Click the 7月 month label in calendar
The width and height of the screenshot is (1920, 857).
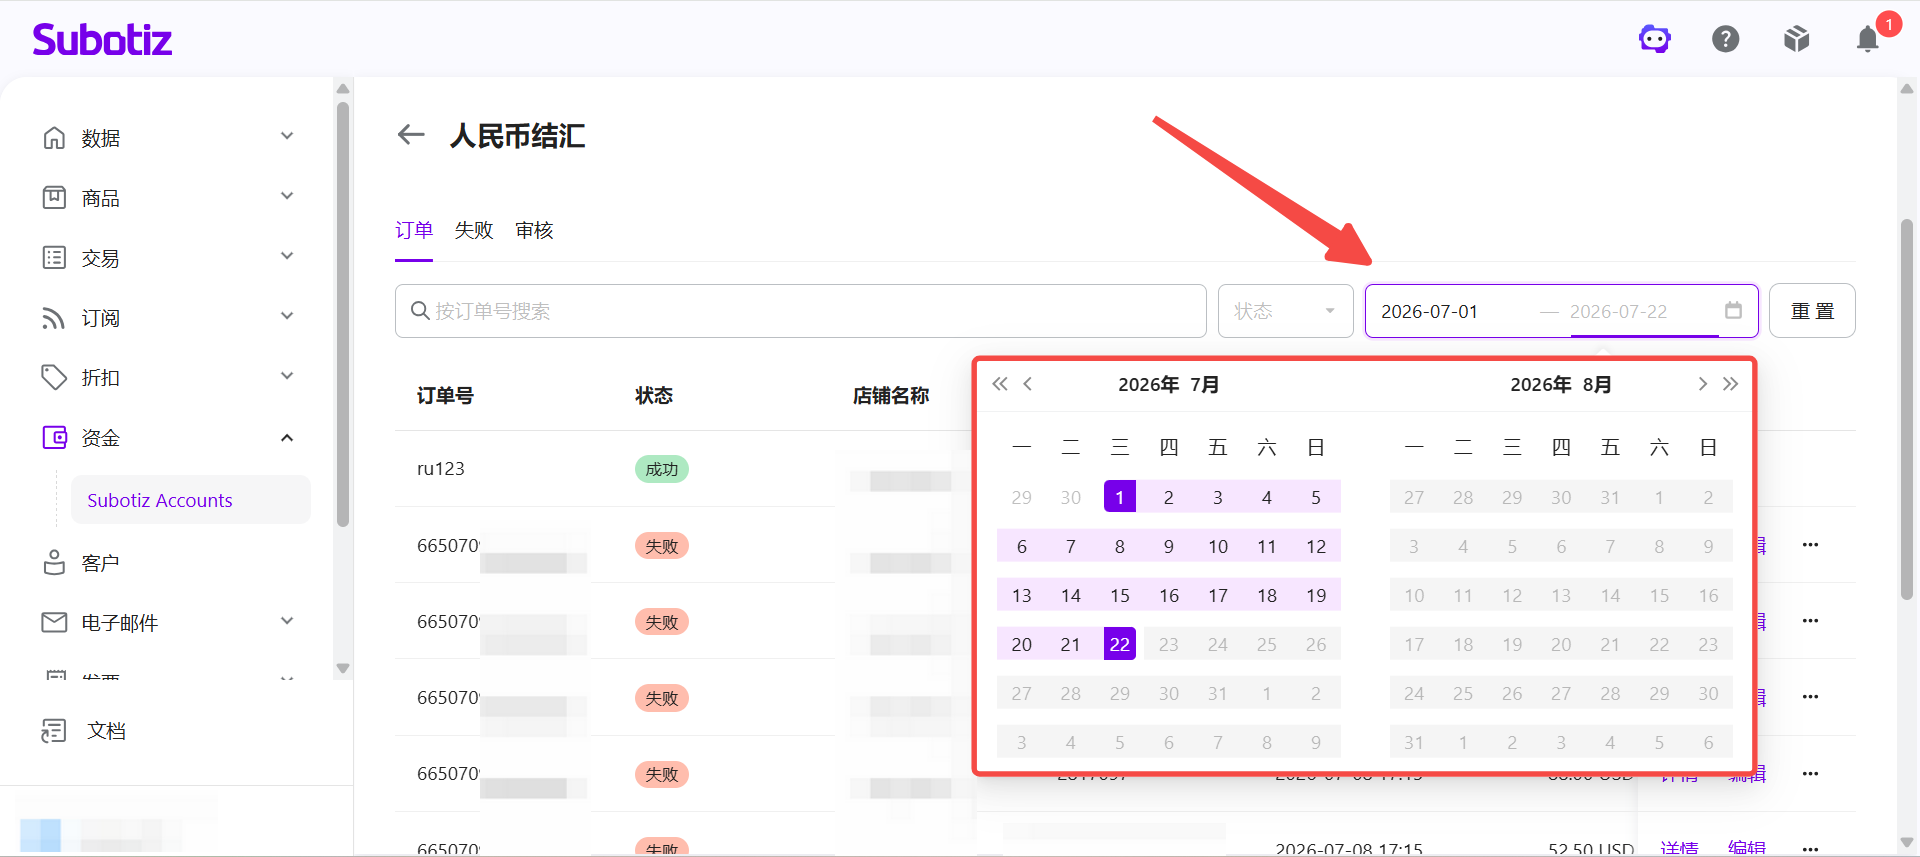tap(1204, 384)
